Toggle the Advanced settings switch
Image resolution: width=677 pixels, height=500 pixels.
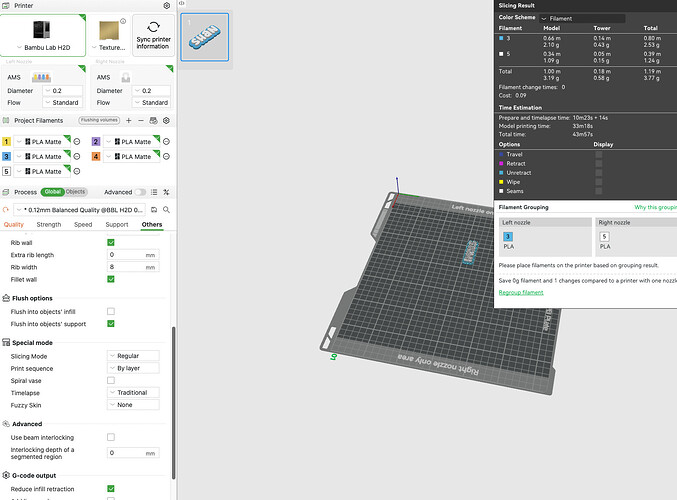coord(140,192)
